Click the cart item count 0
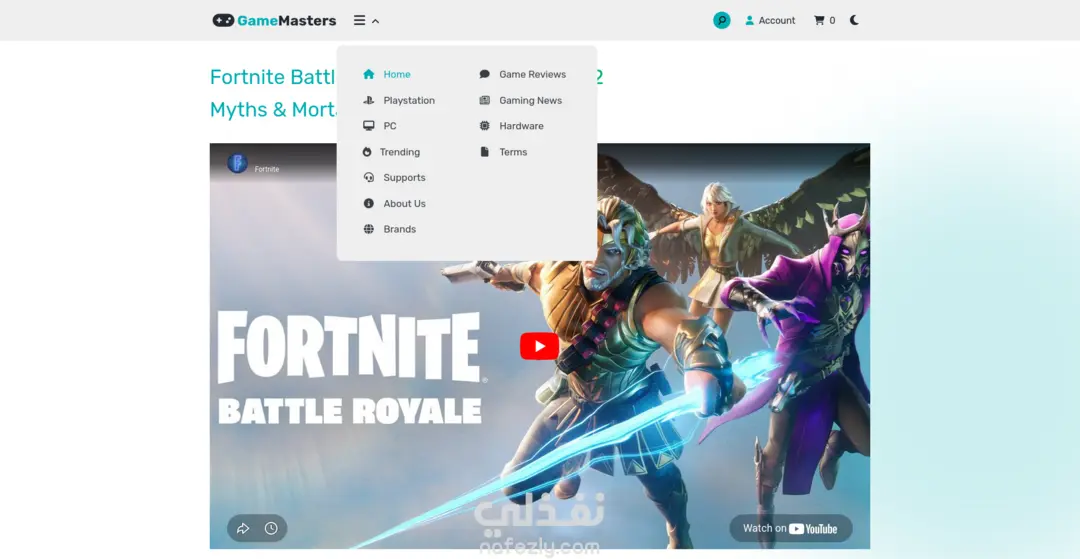The width and height of the screenshot is (1080, 559). (832, 21)
